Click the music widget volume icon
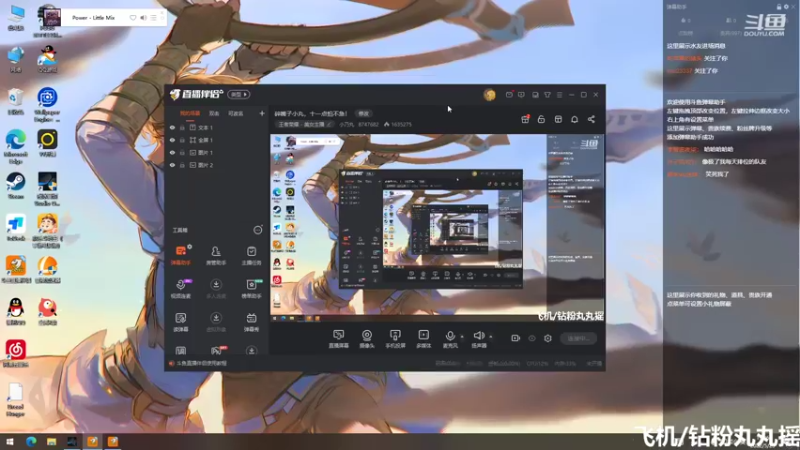 143,17
